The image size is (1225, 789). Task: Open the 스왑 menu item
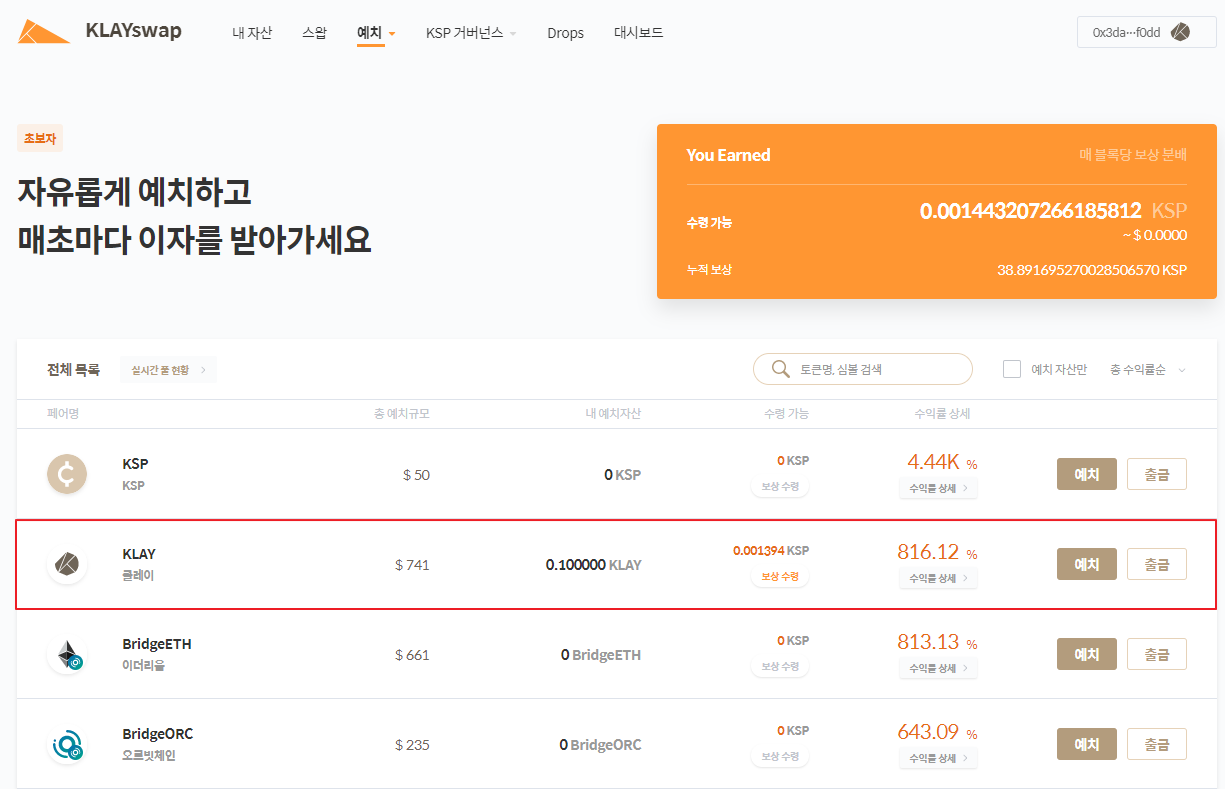(314, 33)
